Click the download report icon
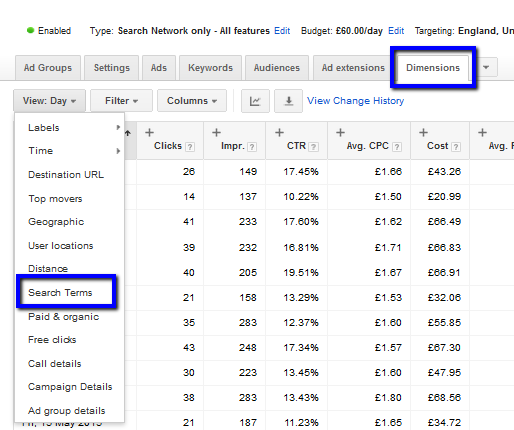This screenshot has height=430, width=514. tap(288, 101)
